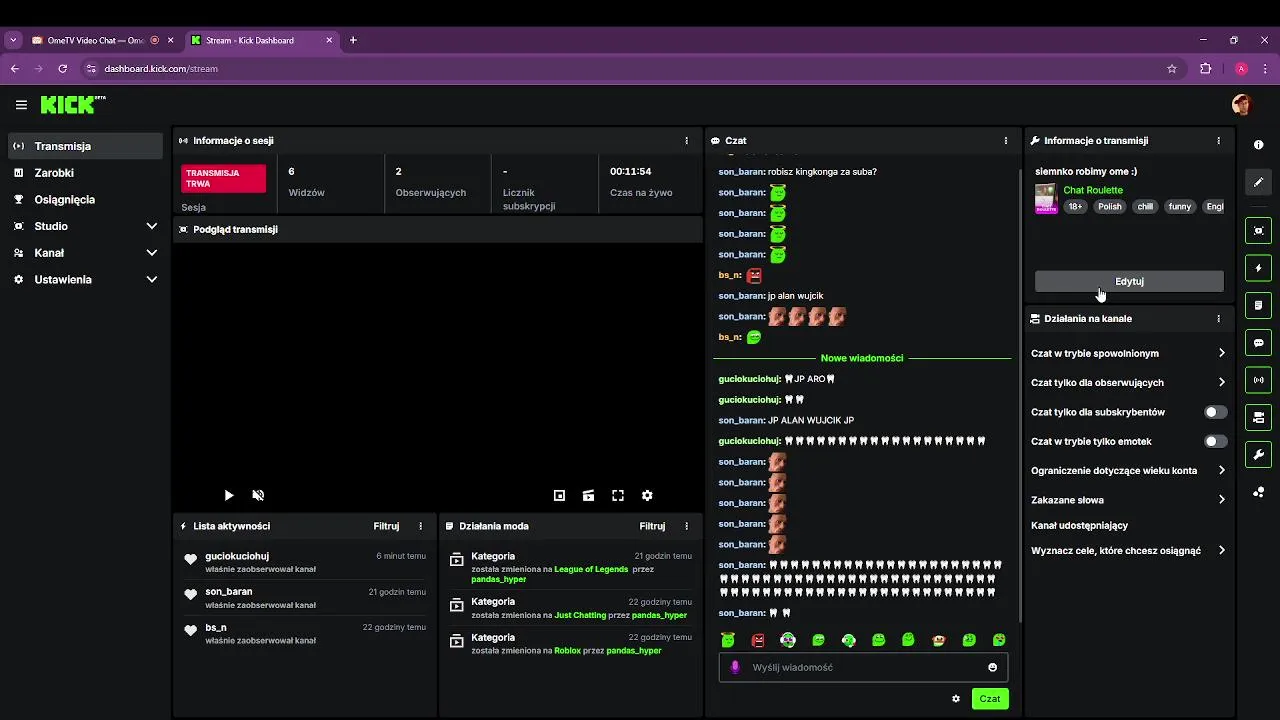The image size is (1280, 720).
Task: Switch to OmeTV Video Chat tab
Action: pyautogui.click(x=95, y=40)
